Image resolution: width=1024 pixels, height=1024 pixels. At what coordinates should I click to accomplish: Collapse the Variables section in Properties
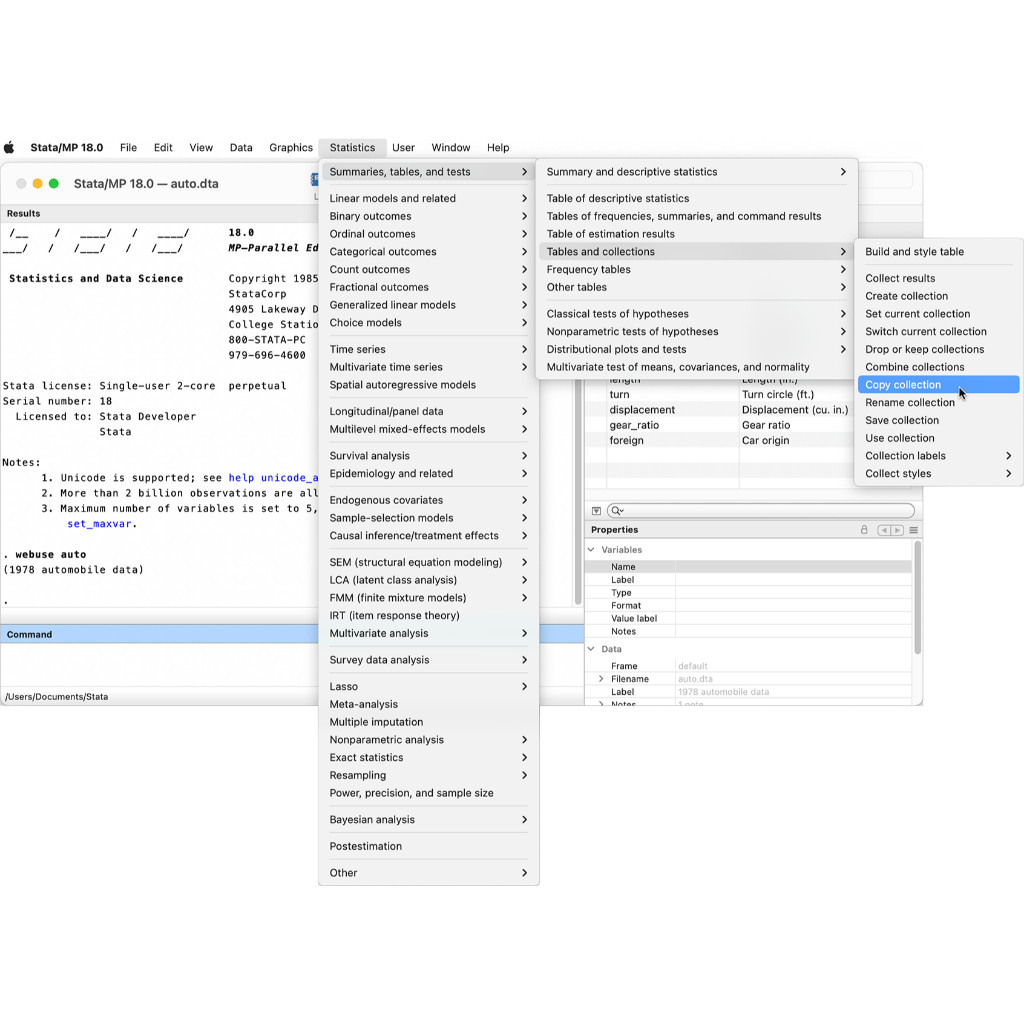click(x=591, y=550)
